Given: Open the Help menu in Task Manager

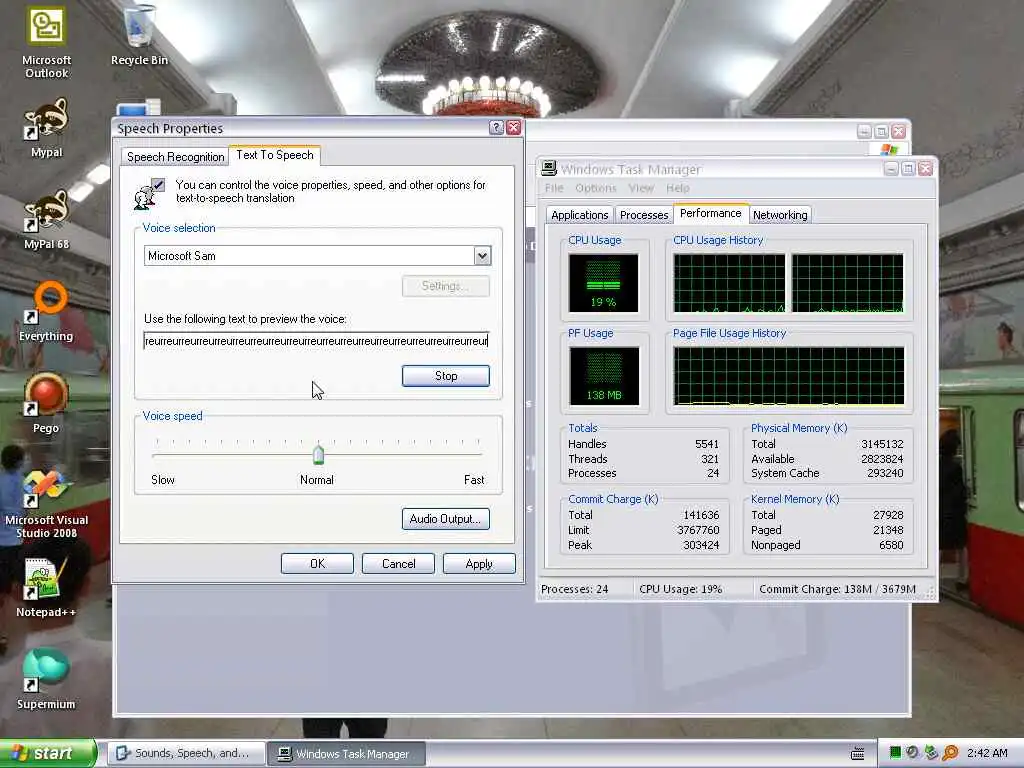Looking at the screenshot, I should click(677, 188).
